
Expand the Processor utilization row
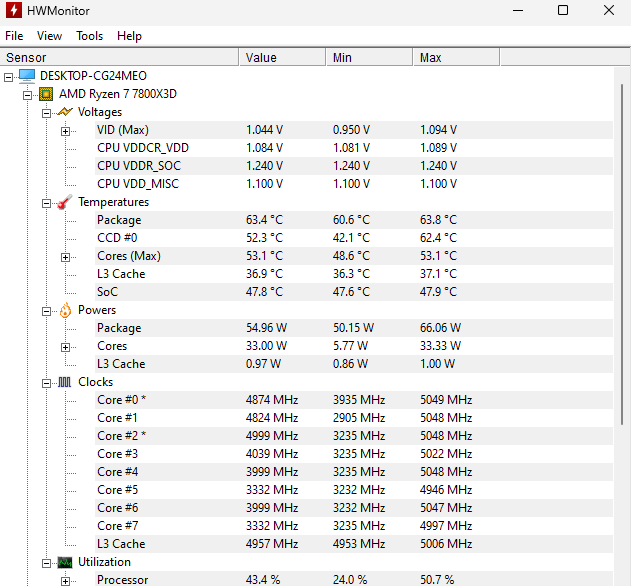click(x=65, y=581)
